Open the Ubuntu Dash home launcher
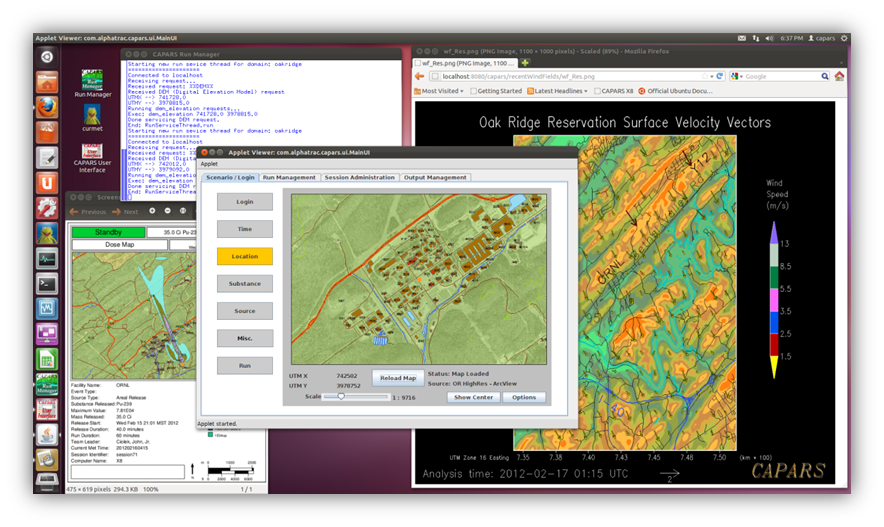884x527 pixels. click(47, 56)
